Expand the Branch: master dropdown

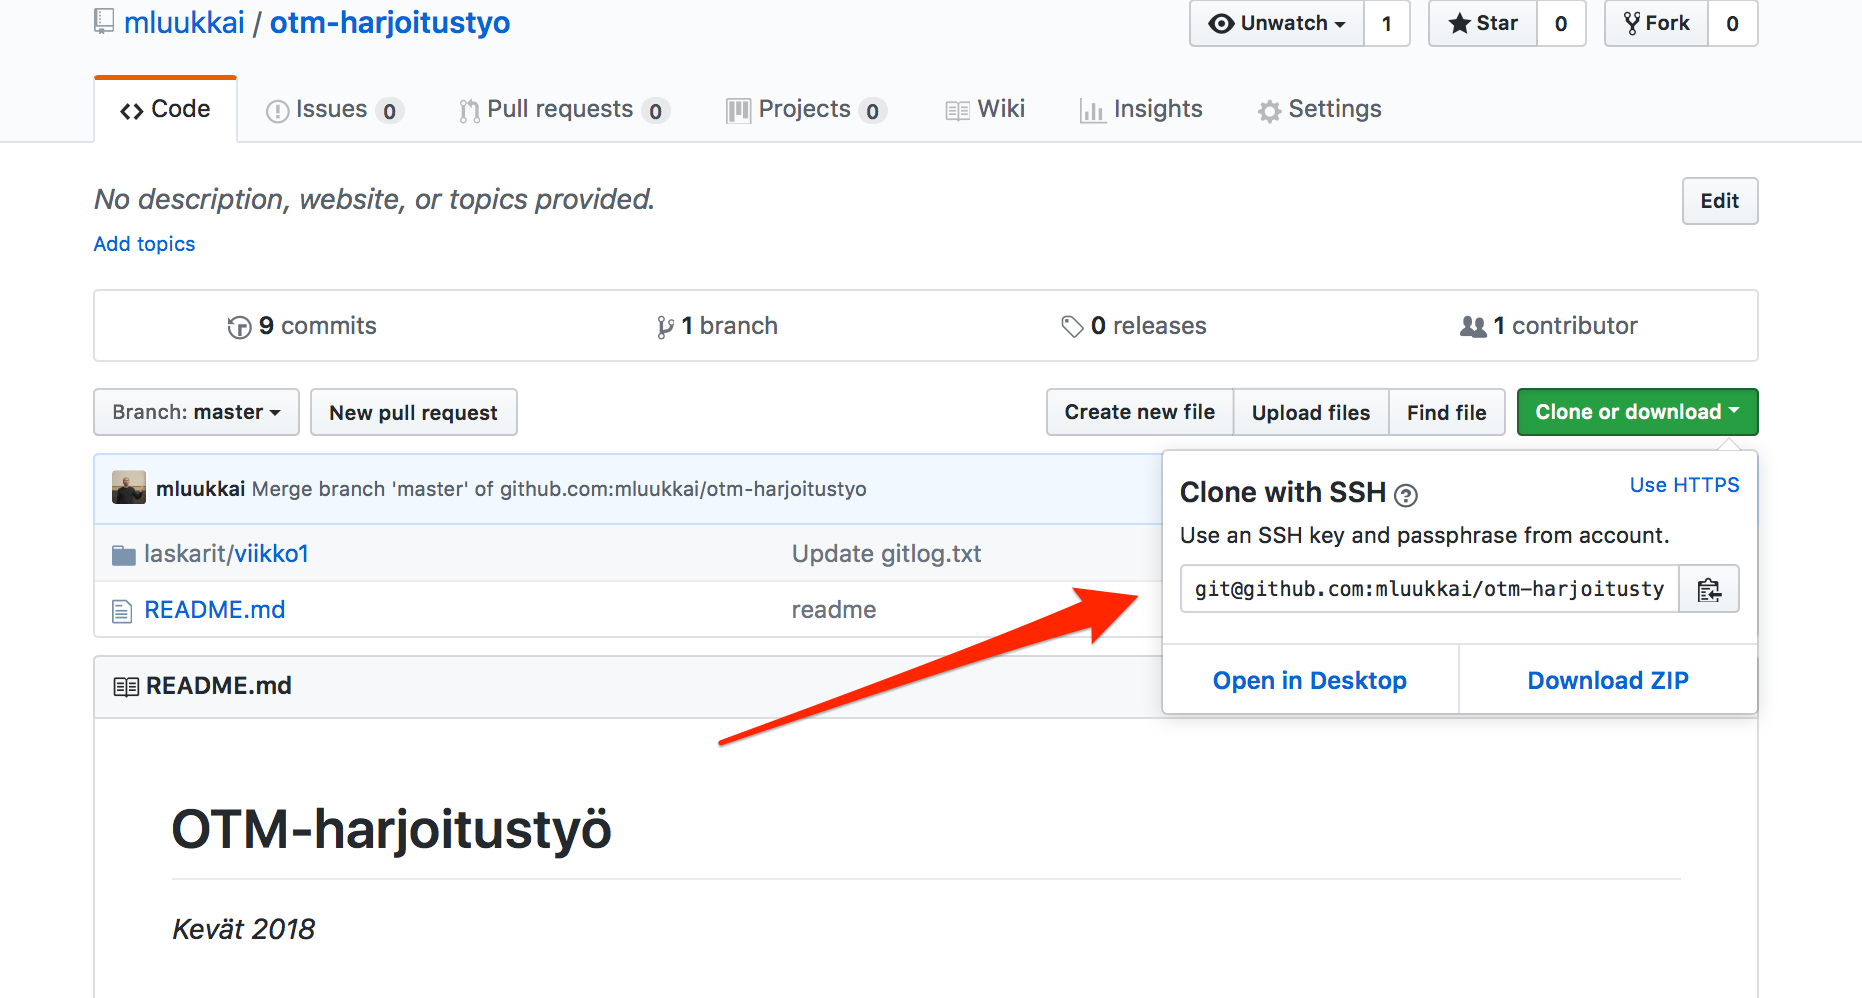click(x=197, y=412)
